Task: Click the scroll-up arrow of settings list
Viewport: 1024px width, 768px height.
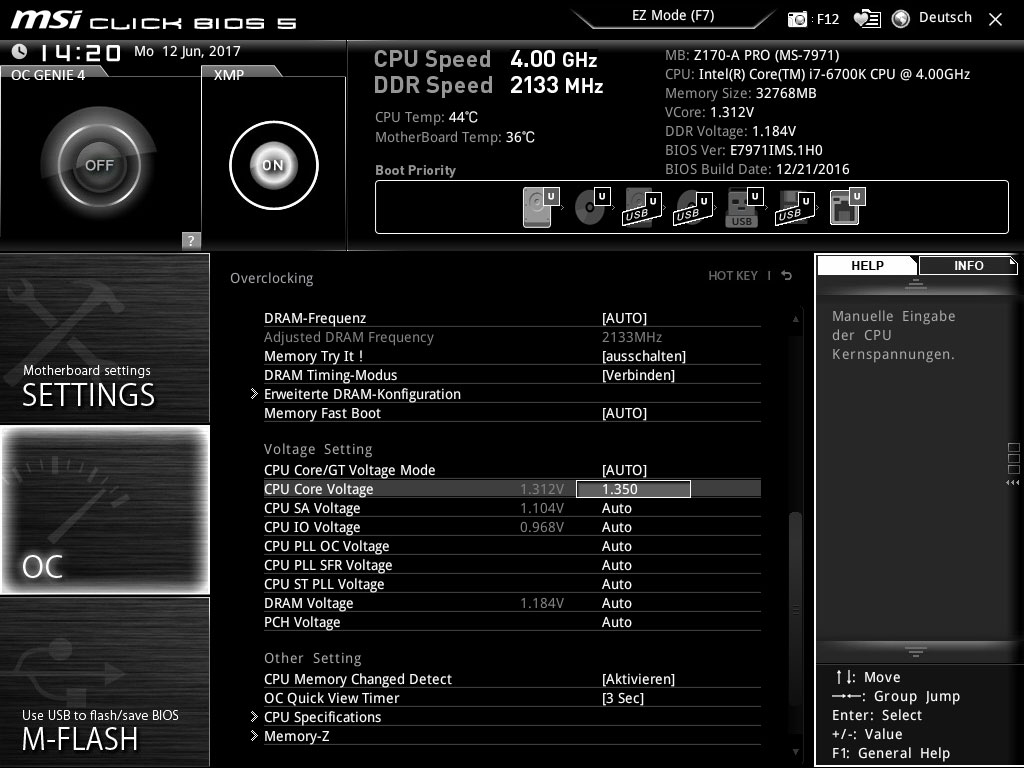Action: click(795, 319)
